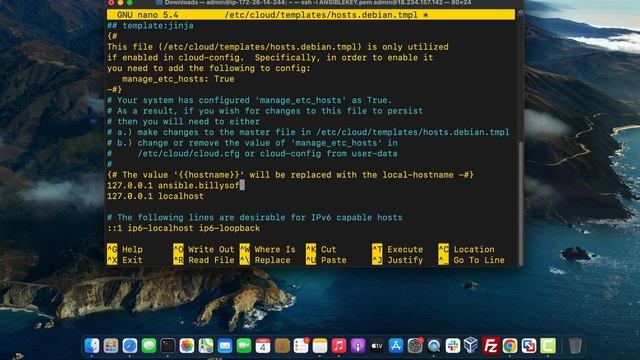Open Podcasts from the Dock

click(358, 346)
